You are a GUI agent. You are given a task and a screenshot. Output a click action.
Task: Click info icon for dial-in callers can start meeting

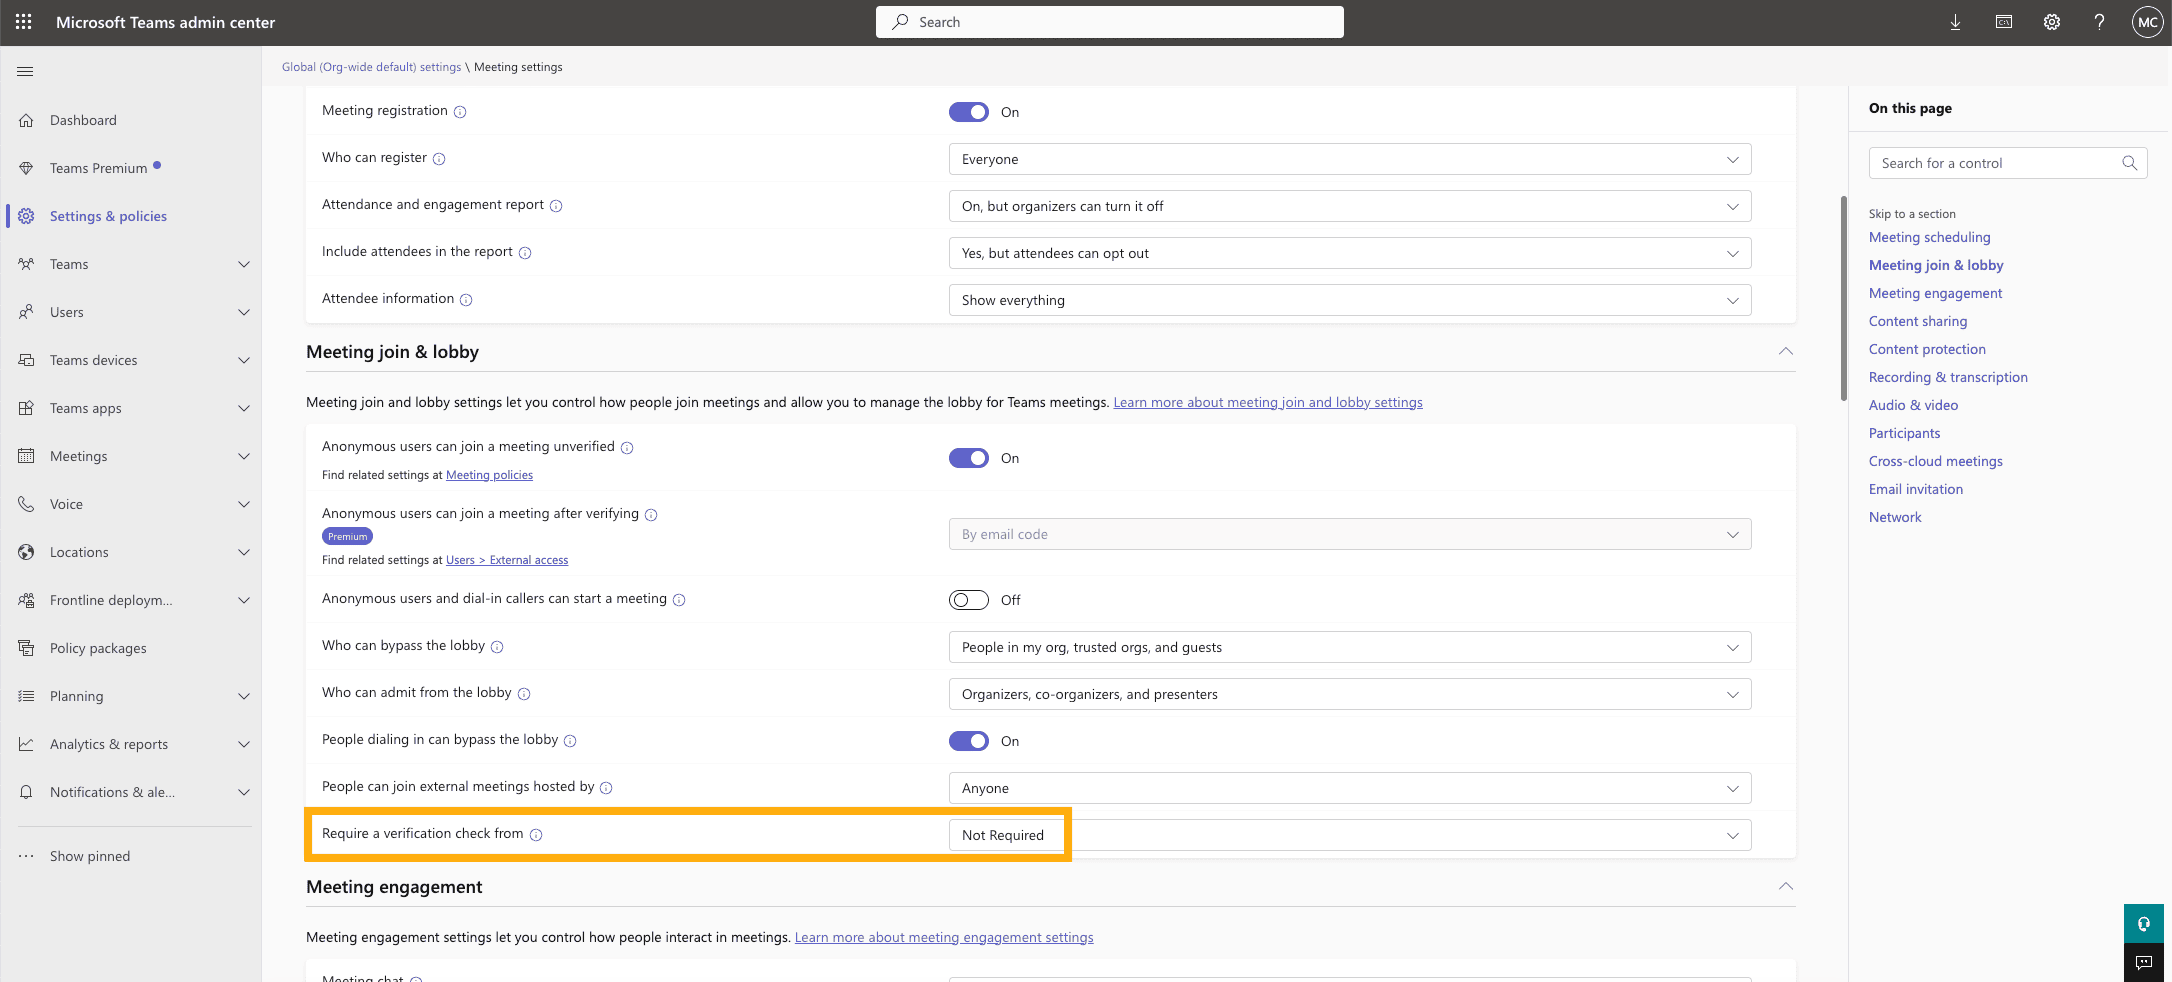(x=679, y=600)
